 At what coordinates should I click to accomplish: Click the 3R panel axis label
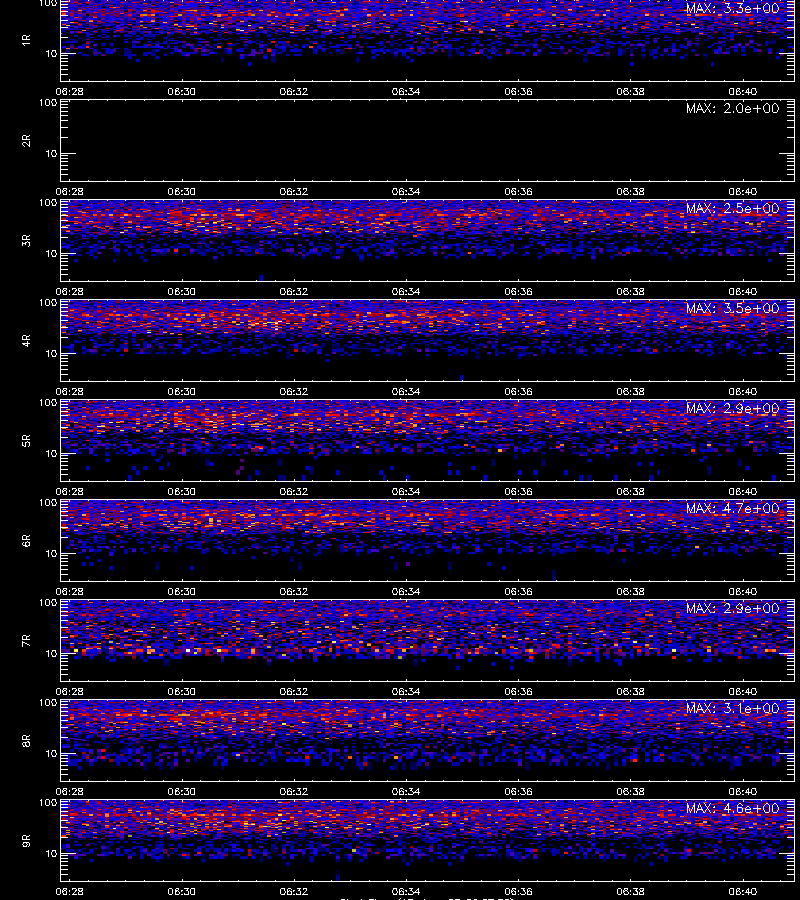pos(26,240)
